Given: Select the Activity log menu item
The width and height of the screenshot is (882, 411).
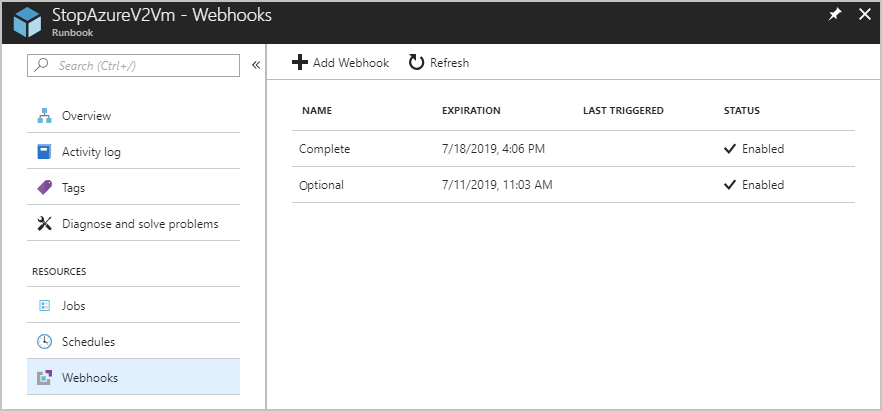Looking at the screenshot, I should click(91, 152).
